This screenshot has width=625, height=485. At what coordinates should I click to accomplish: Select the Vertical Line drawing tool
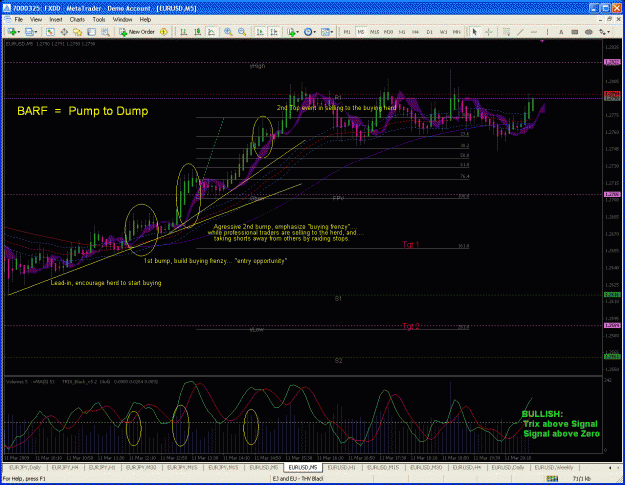tap(547, 32)
